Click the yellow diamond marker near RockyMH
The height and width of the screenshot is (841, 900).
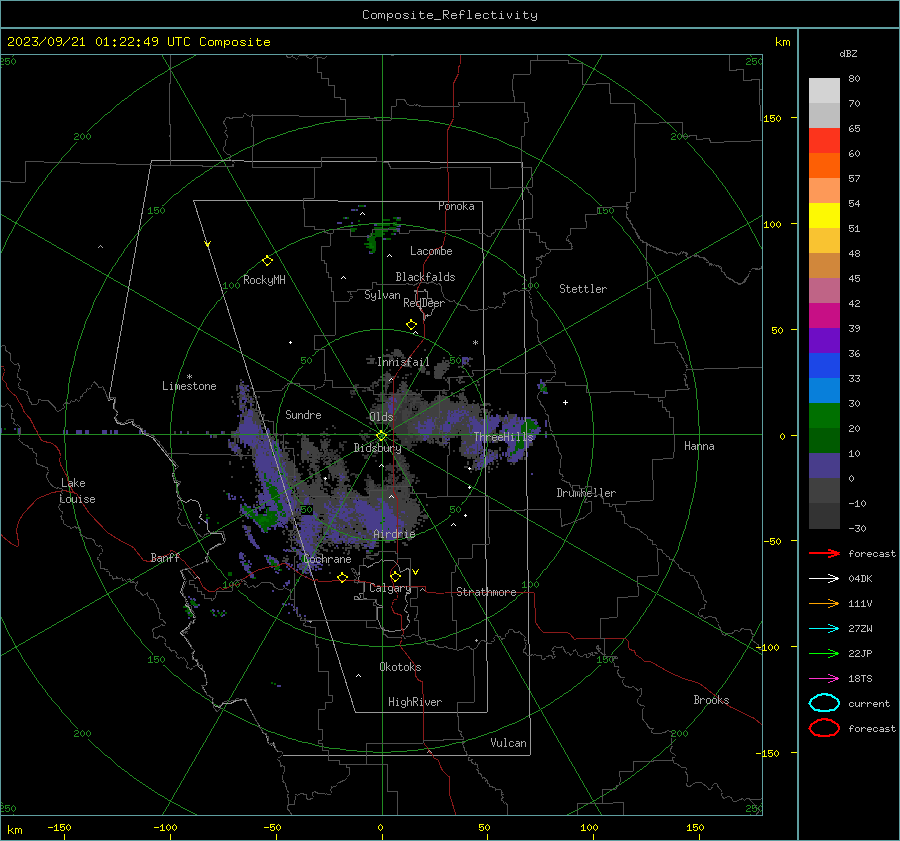point(267,261)
